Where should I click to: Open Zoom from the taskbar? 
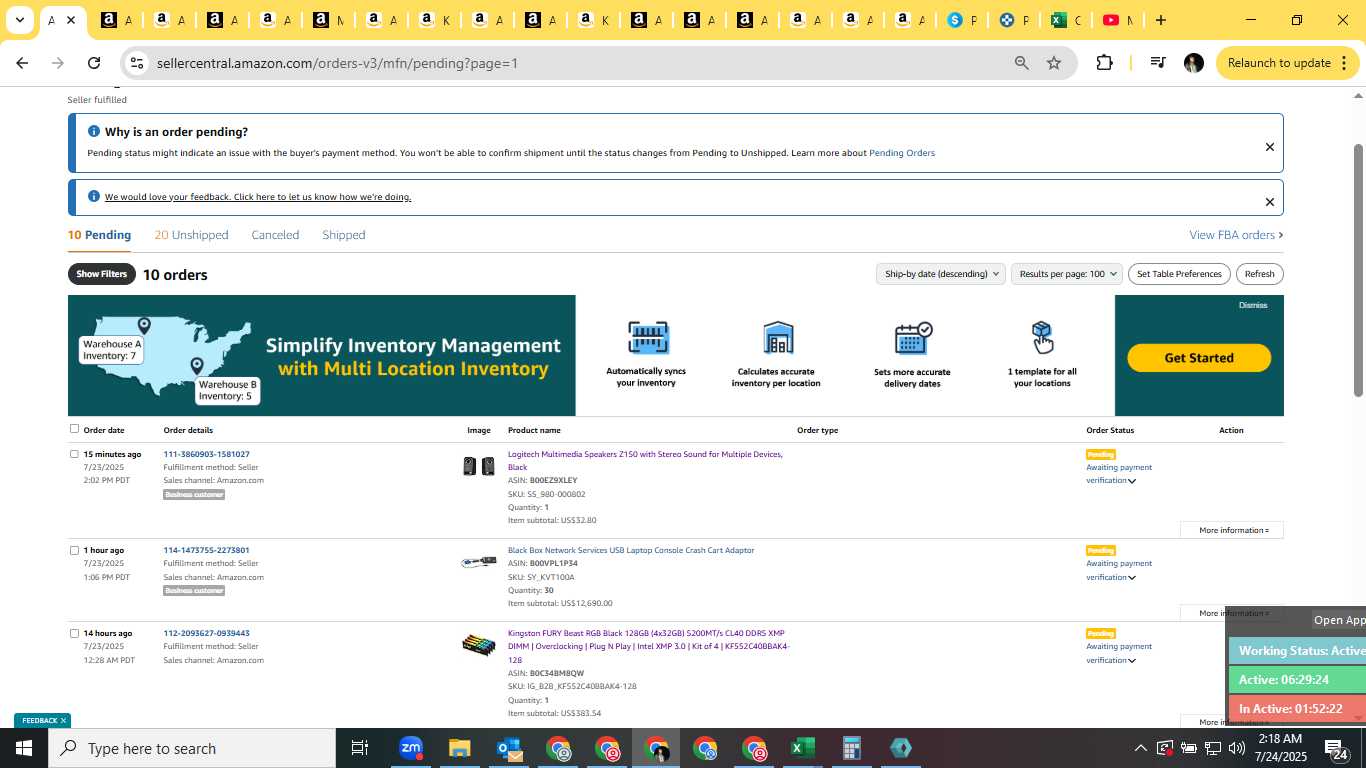(x=411, y=748)
